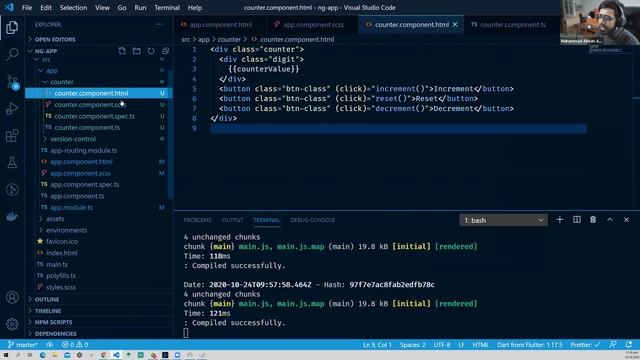Image resolution: width=640 pixels, height=360 pixels.
Task: Open the Help menu
Action: click(195, 8)
